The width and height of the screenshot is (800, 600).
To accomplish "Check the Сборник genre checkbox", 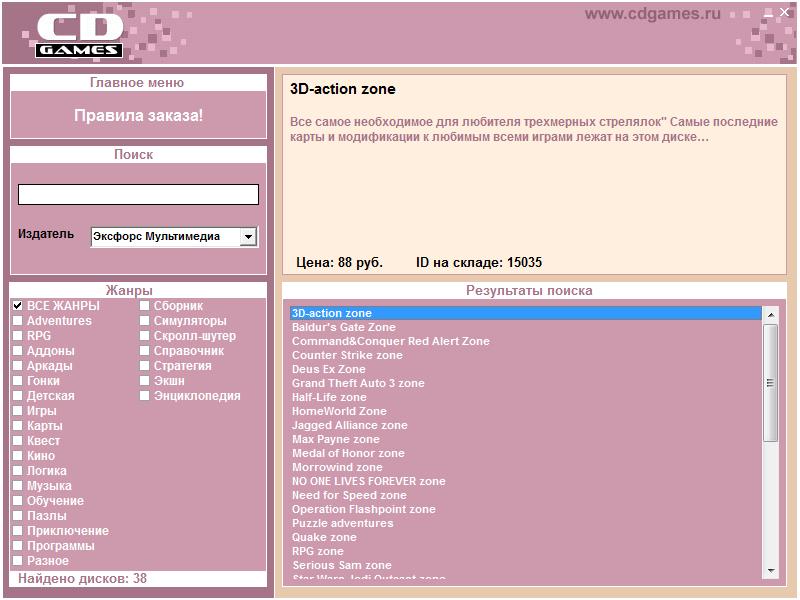I will 145,306.
